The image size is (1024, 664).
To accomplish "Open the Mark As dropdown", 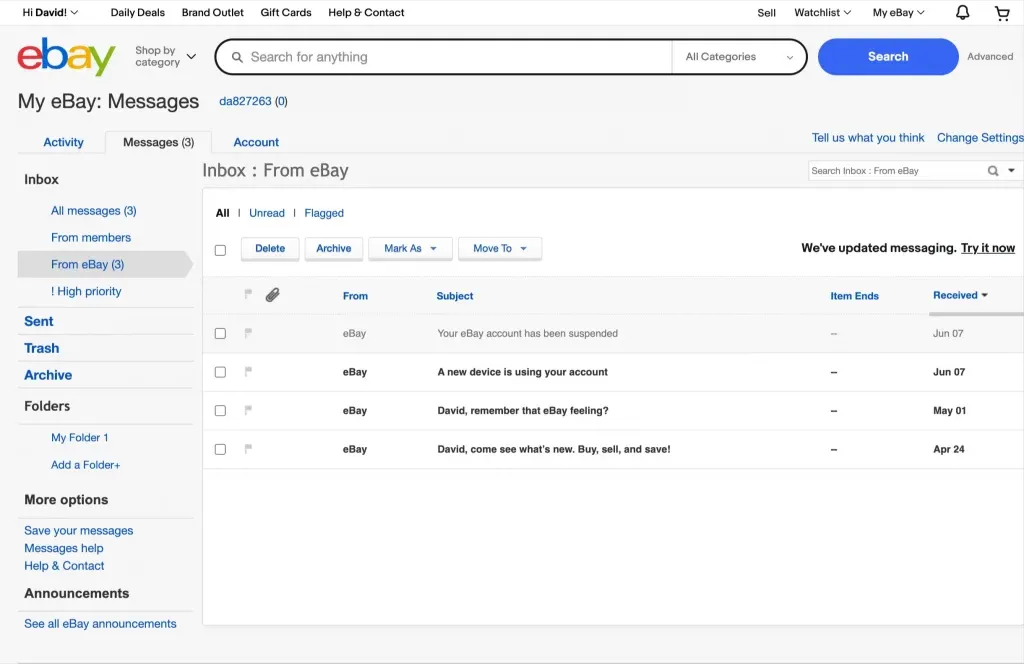I will [410, 248].
